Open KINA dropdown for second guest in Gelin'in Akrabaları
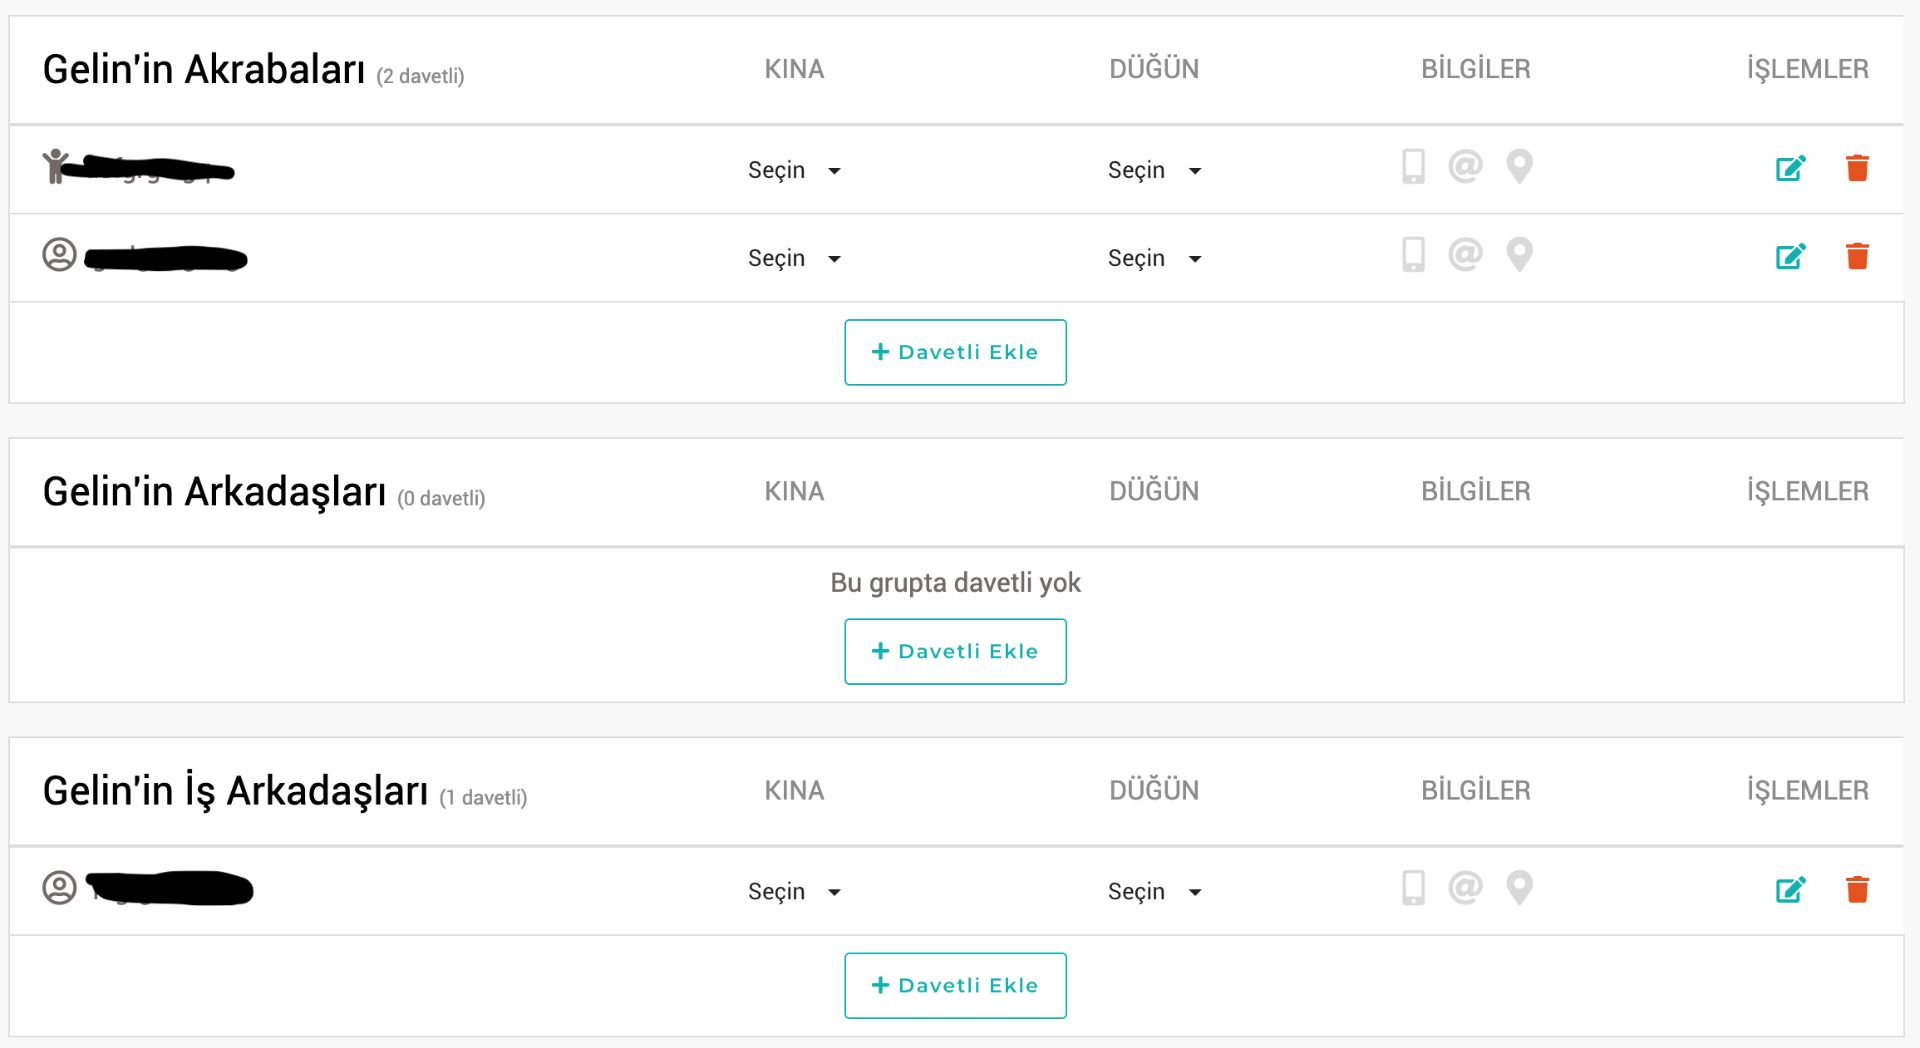This screenshot has height=1048, width=1920. tap(794, 258)
